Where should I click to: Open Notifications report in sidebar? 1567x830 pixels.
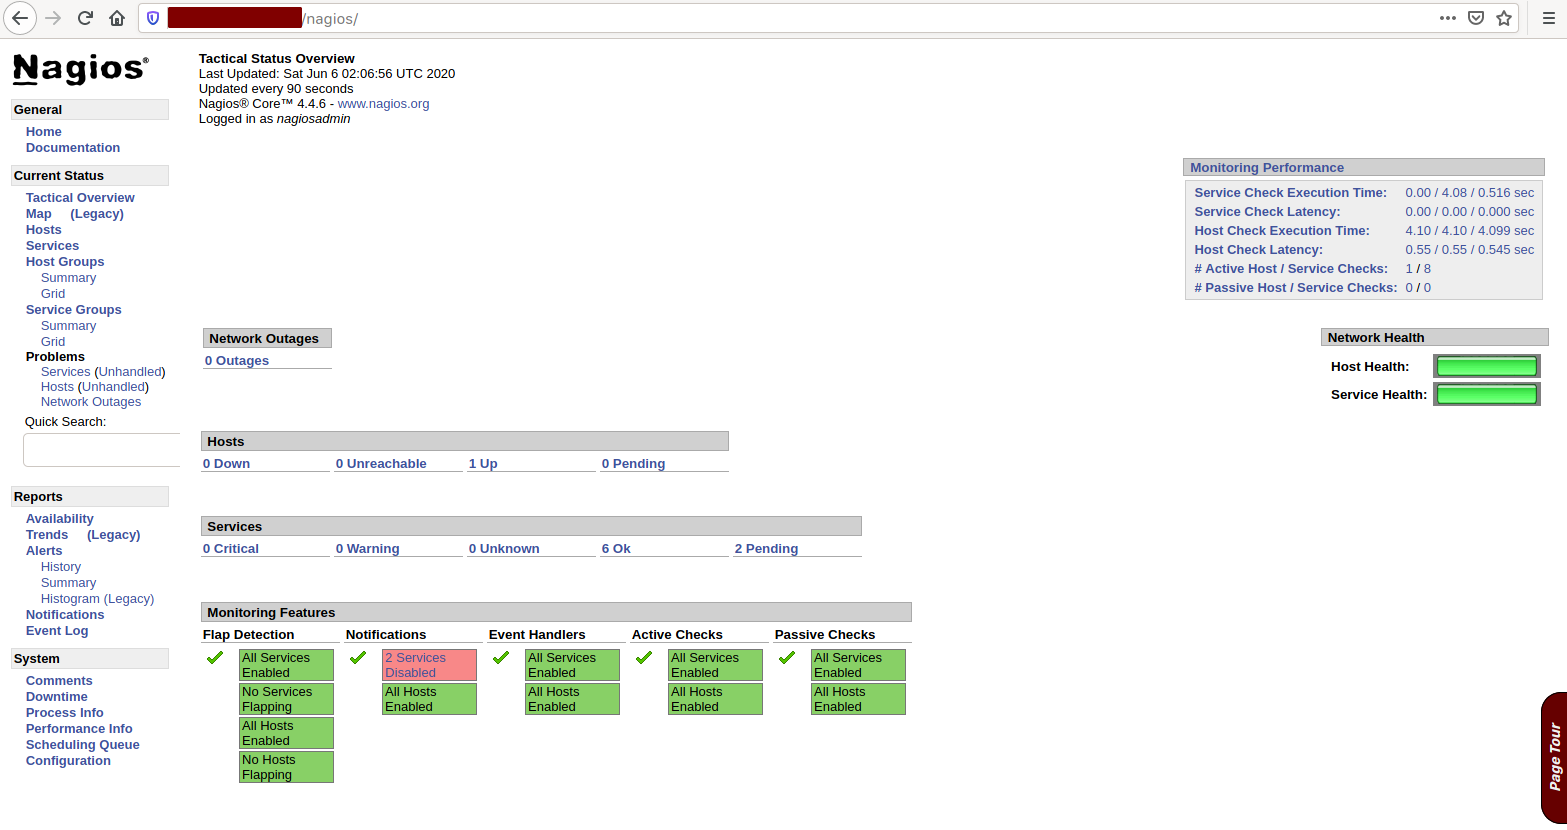pos(65,615)
